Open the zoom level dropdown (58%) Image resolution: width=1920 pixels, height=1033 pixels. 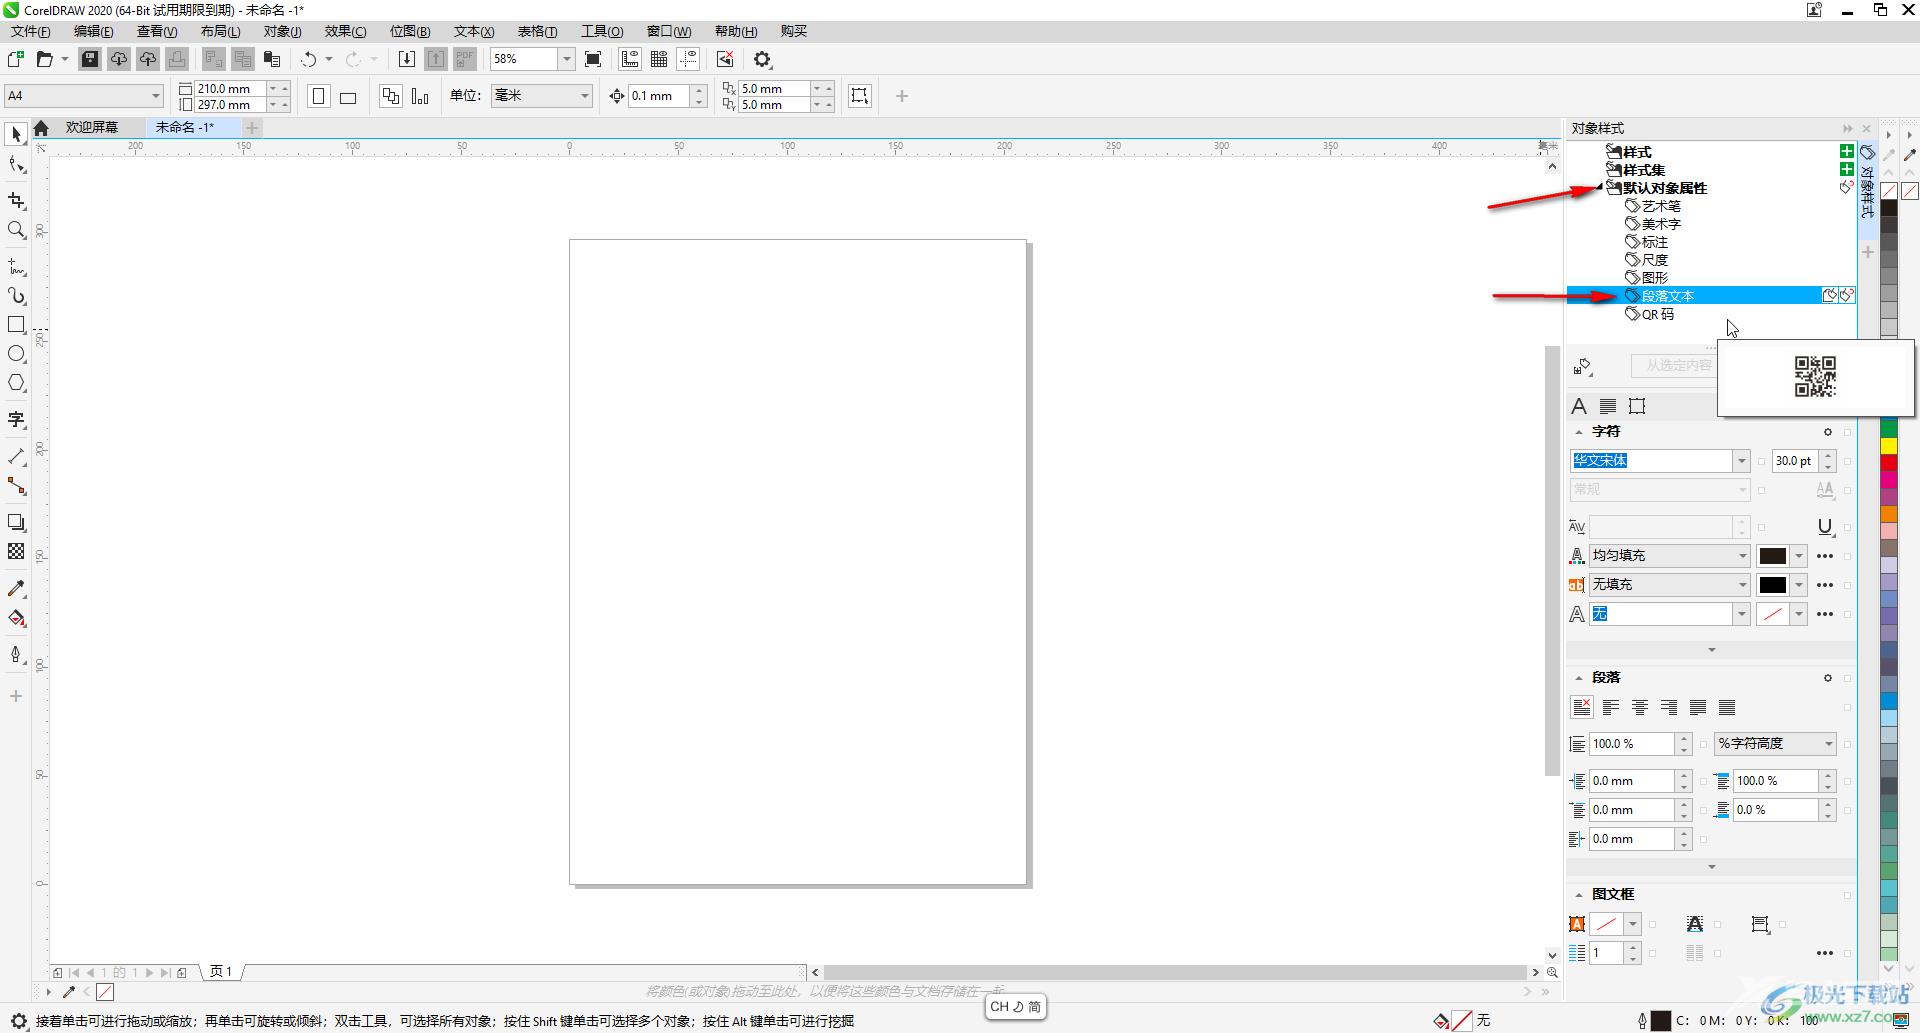pyautogui.click(x=566, y=59)
